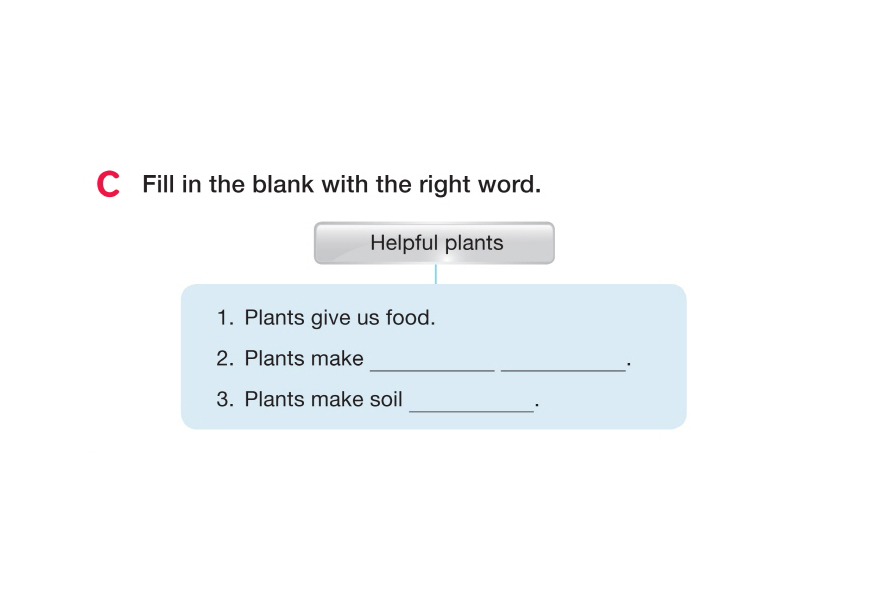Image resolution: width=873 pixels, height=612 pixels.
Task: Click the number 1 list marker
Action: [224, 318]
